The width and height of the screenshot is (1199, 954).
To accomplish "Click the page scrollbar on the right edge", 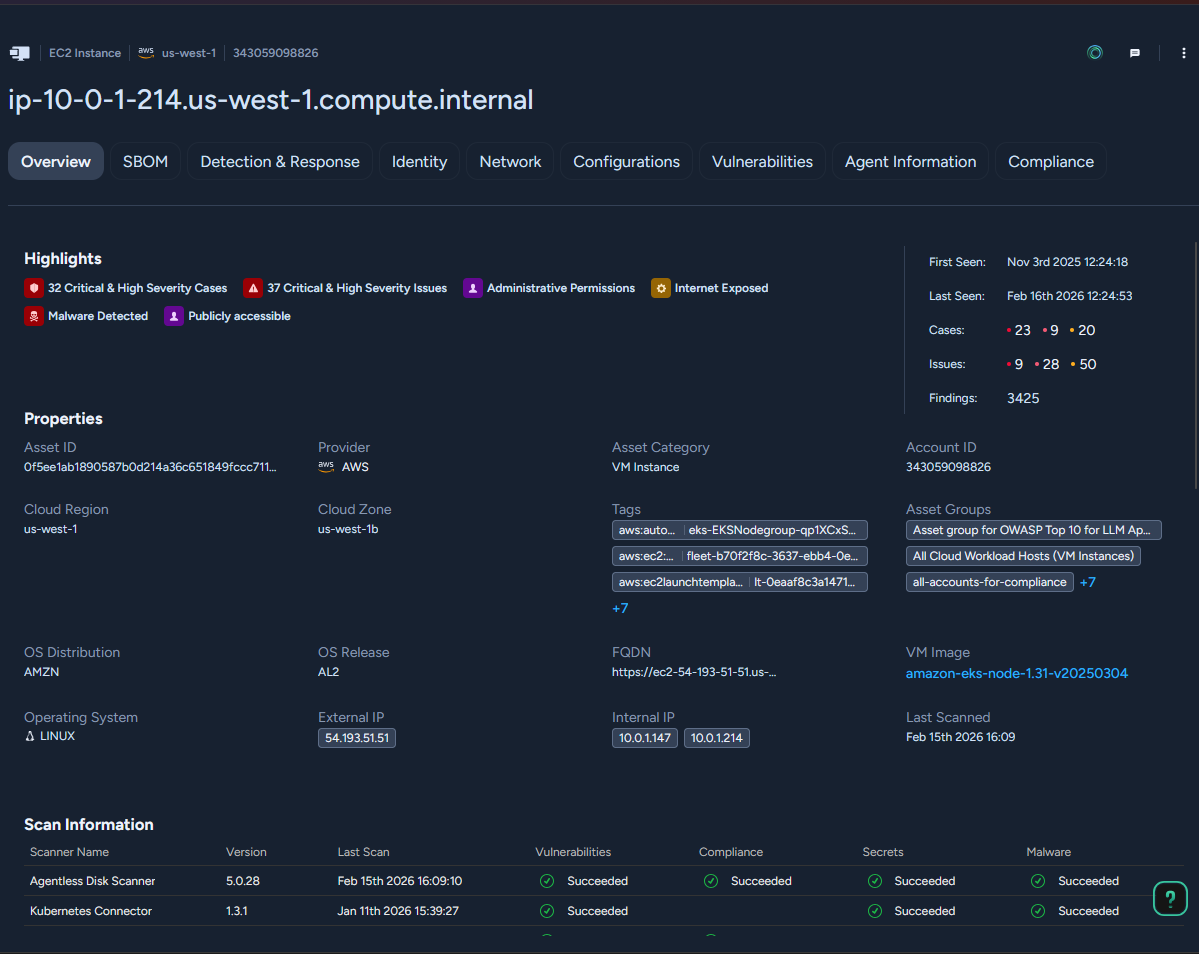I will (x=1195, y=365).
